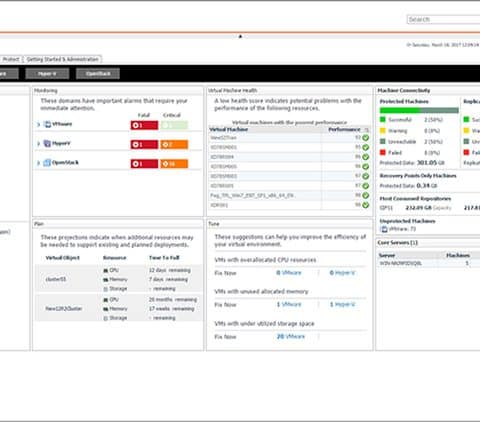Select the Hyper-V button in the black bar
The image size is (480, 422).
pyautogui.click(x=47, y=74)
